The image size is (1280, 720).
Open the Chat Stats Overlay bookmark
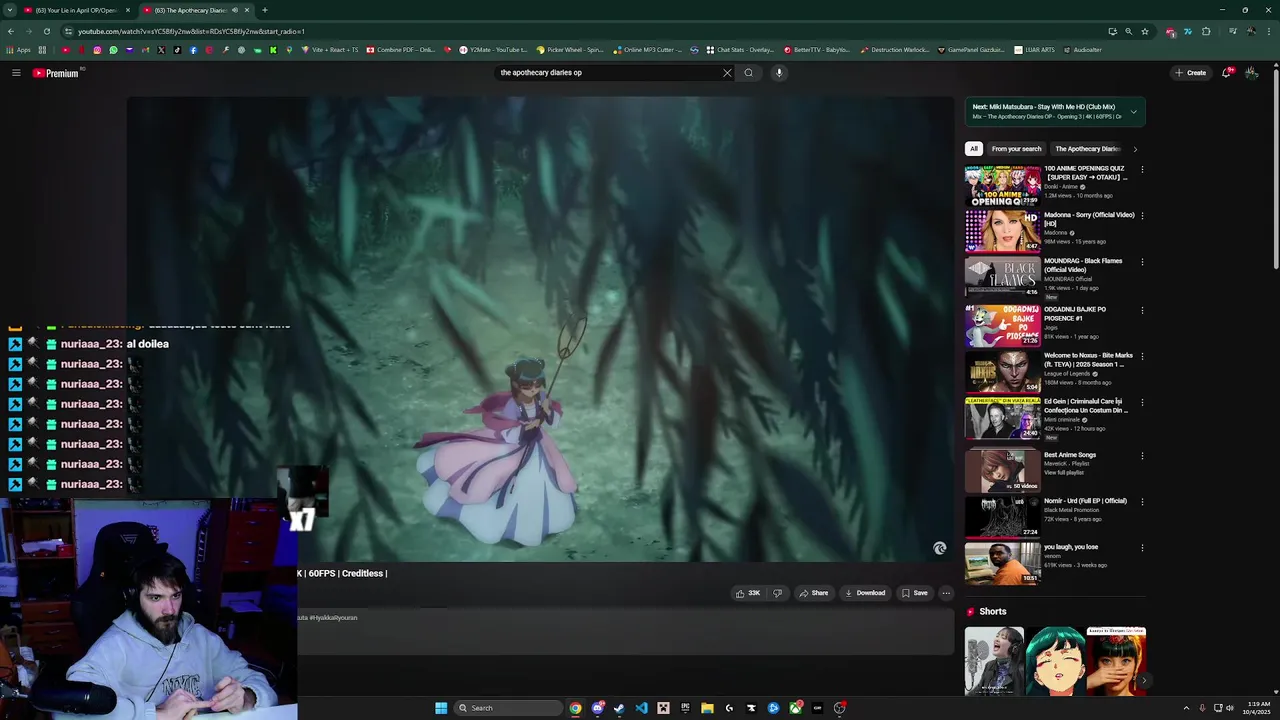741,49
